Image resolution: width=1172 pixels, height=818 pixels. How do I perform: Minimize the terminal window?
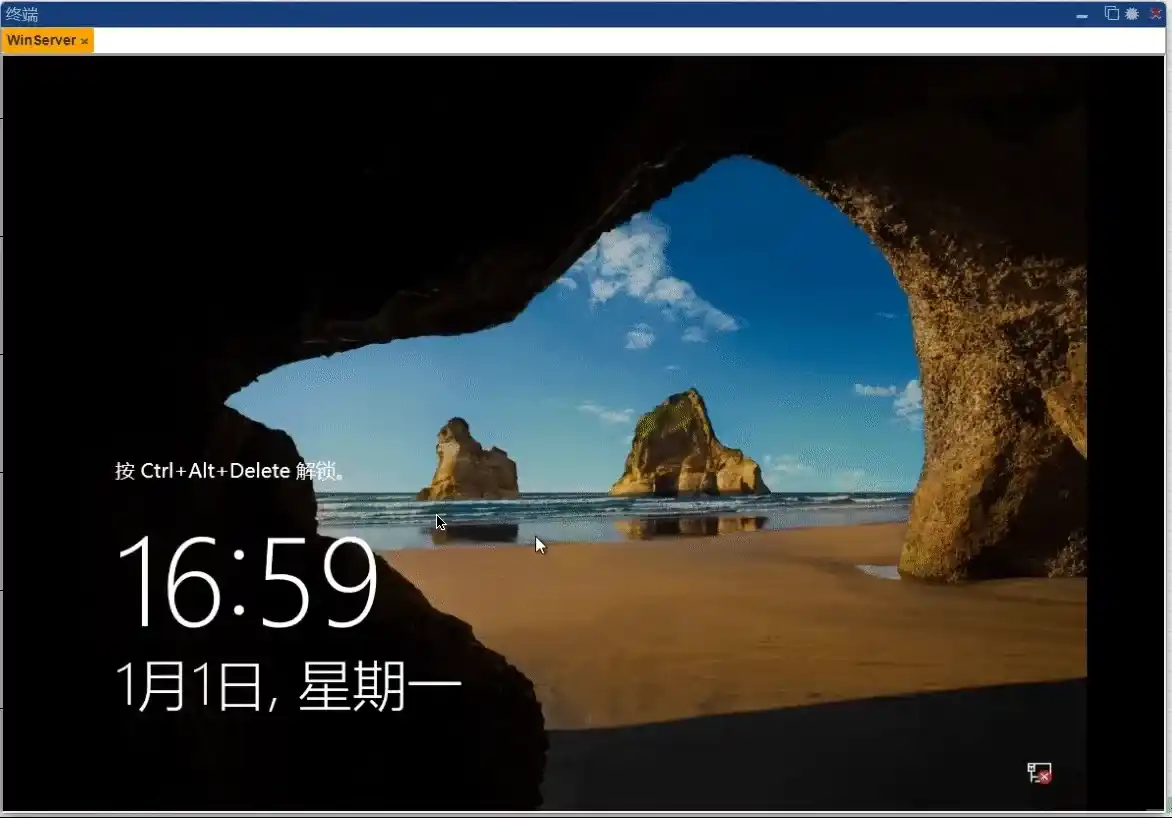1082,15
